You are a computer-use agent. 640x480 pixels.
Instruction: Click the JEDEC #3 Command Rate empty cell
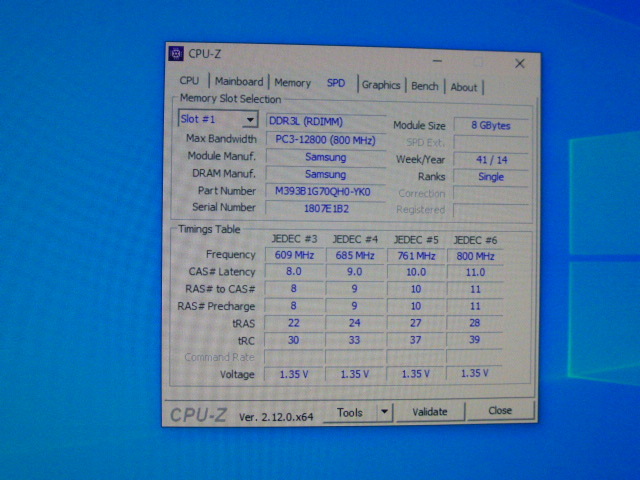[x=294, y=357]
